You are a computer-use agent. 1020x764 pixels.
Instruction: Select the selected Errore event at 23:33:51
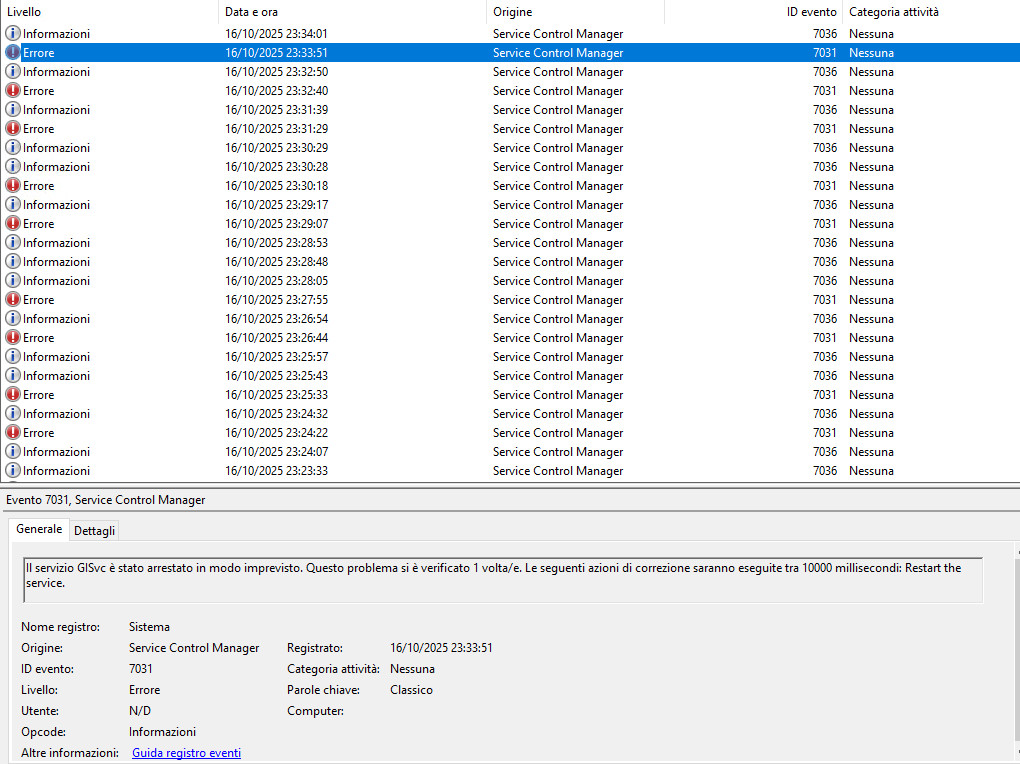(300, 53)
